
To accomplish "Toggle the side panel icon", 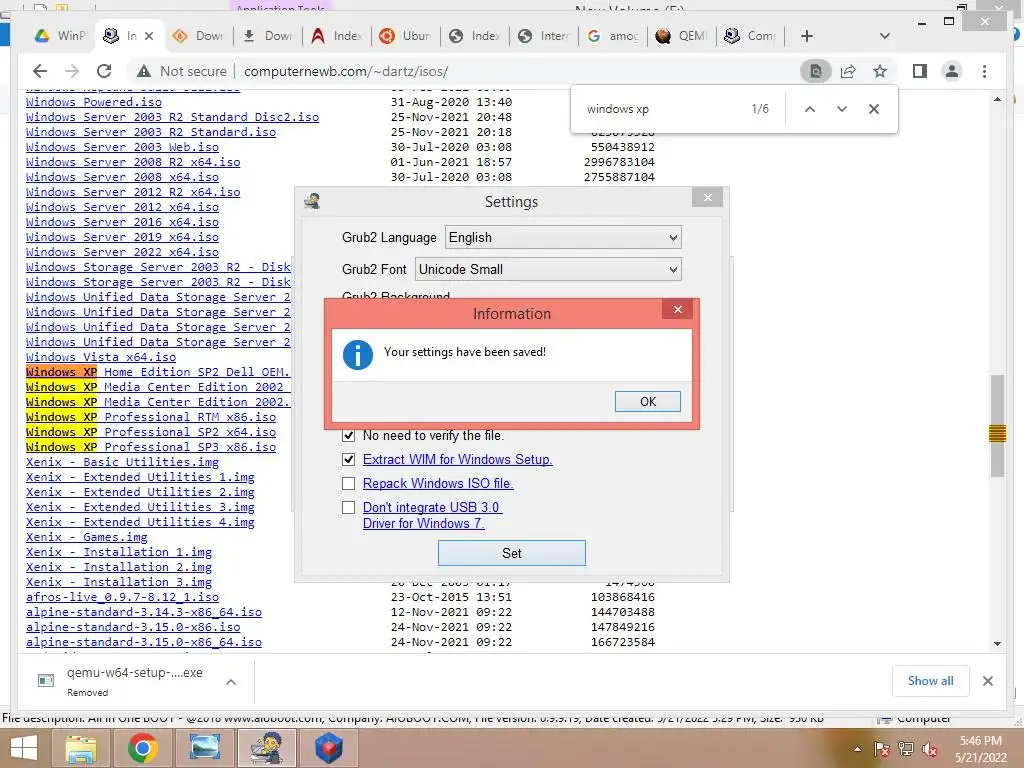I will pos(920,71).
